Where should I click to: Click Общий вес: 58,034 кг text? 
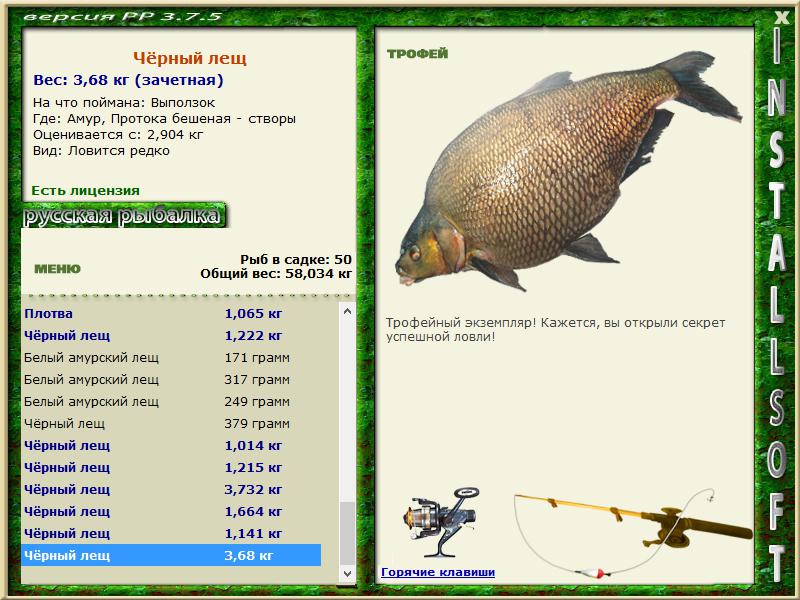click(276, 273)
